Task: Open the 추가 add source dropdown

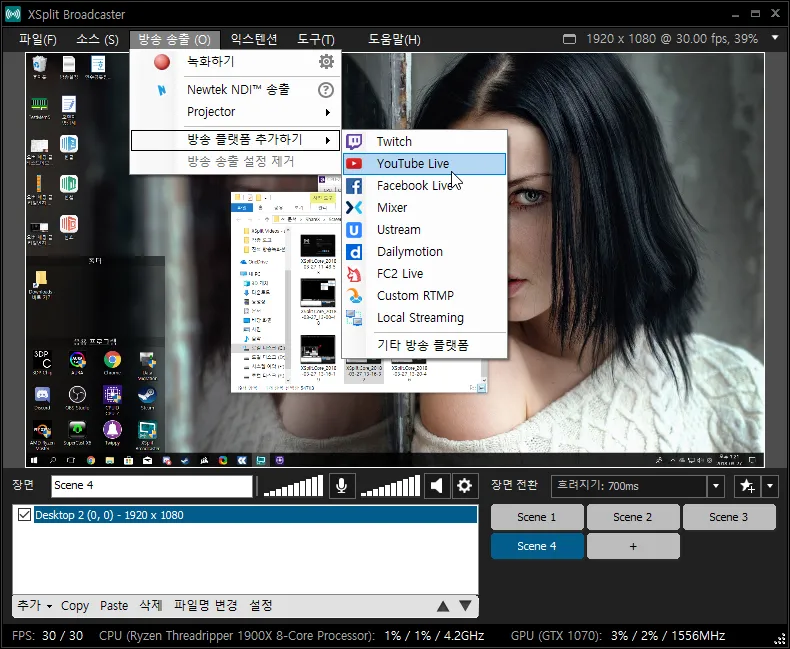Action: point(35,605)
